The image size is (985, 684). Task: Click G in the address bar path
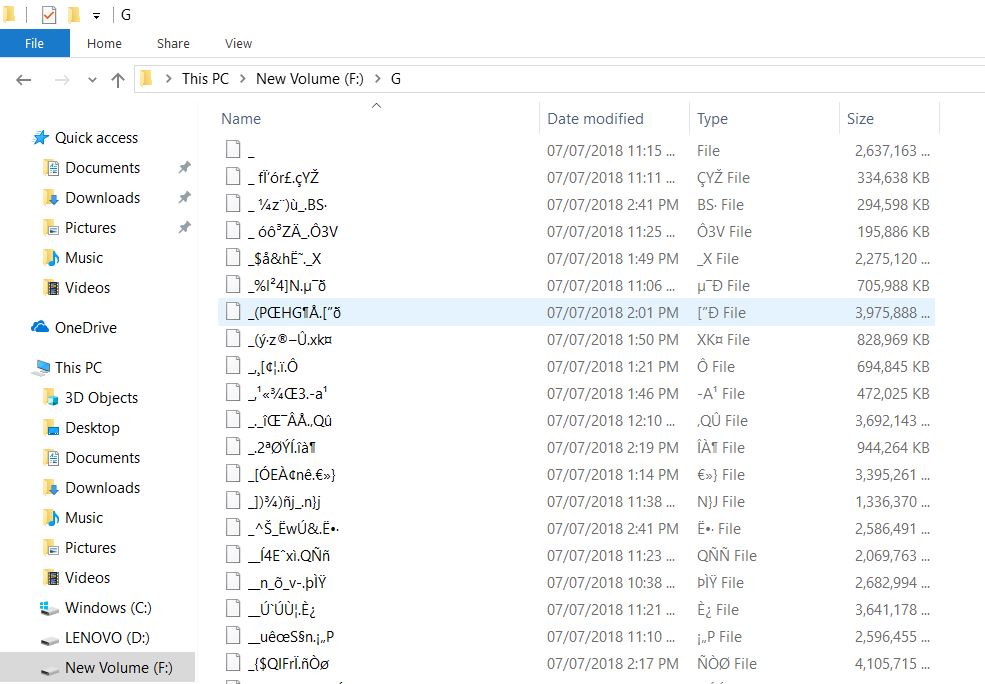click(396, 79)
